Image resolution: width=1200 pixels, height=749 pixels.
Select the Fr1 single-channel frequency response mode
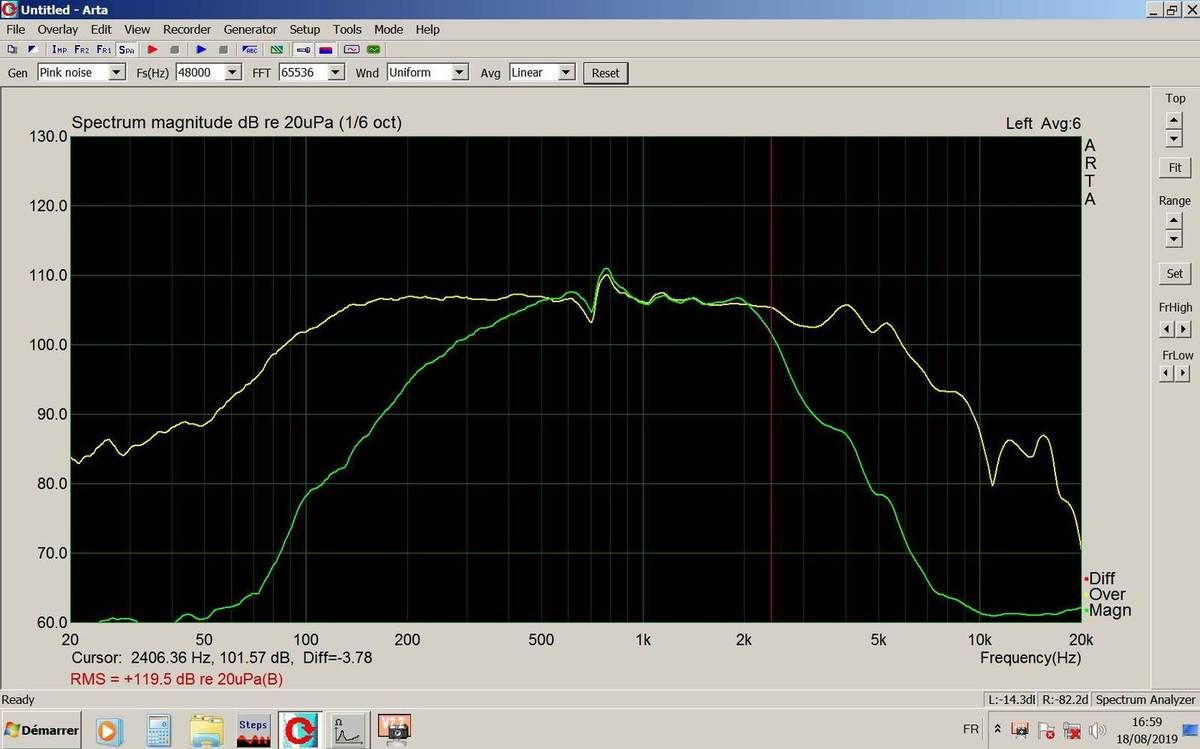(104, 49)
